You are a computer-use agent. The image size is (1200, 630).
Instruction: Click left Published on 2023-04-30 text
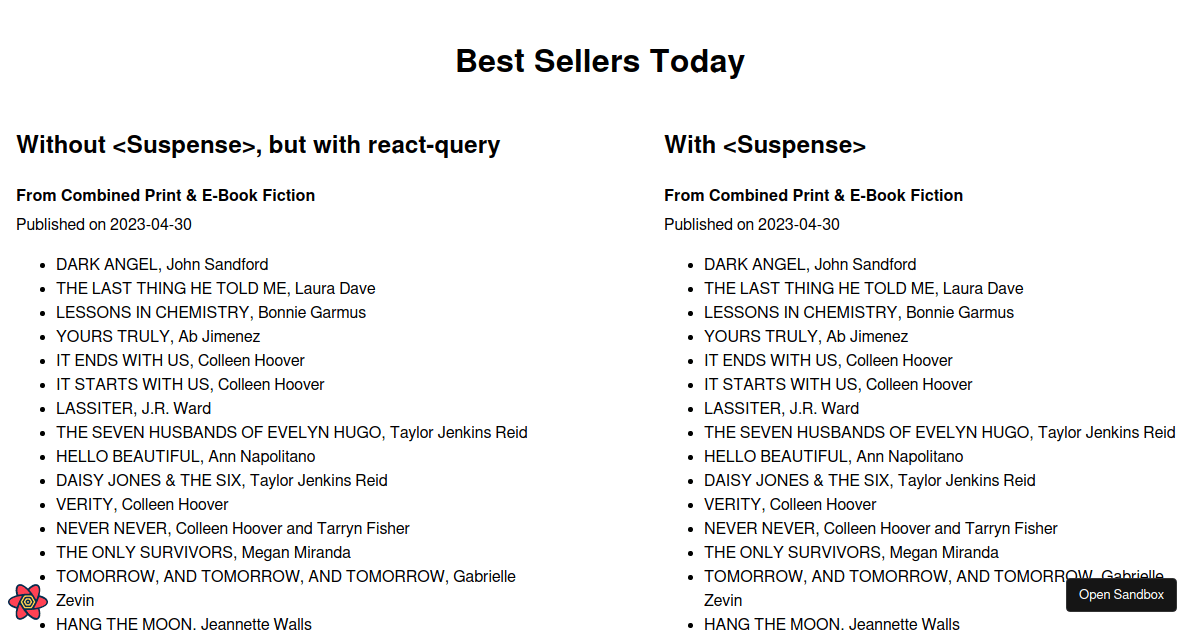[104, 224]
